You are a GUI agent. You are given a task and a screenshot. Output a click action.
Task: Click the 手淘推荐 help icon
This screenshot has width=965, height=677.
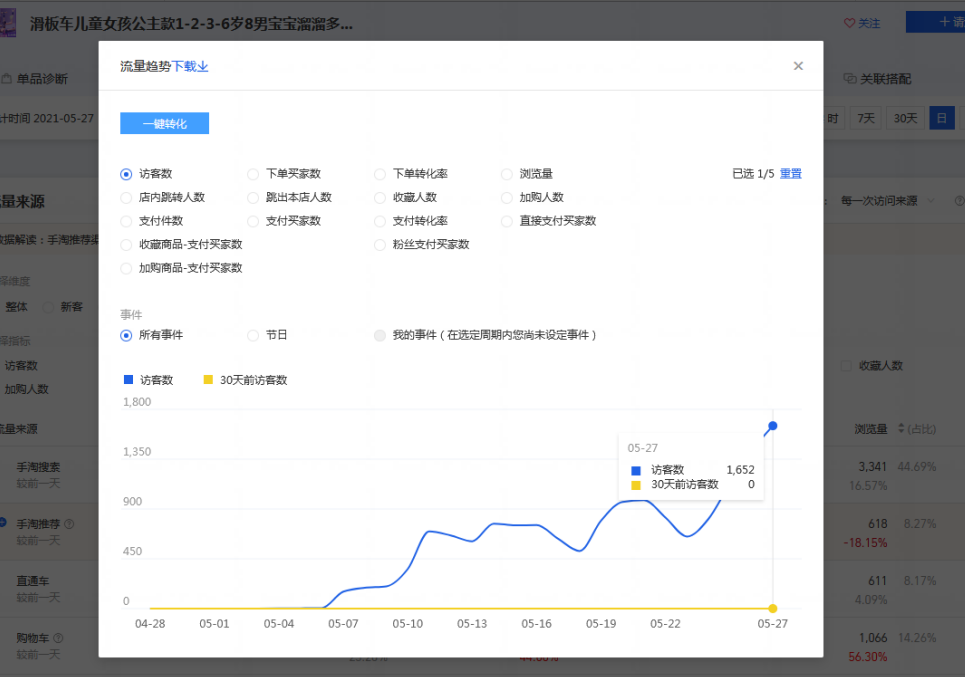pyautogui.click(x=69, y=524)
